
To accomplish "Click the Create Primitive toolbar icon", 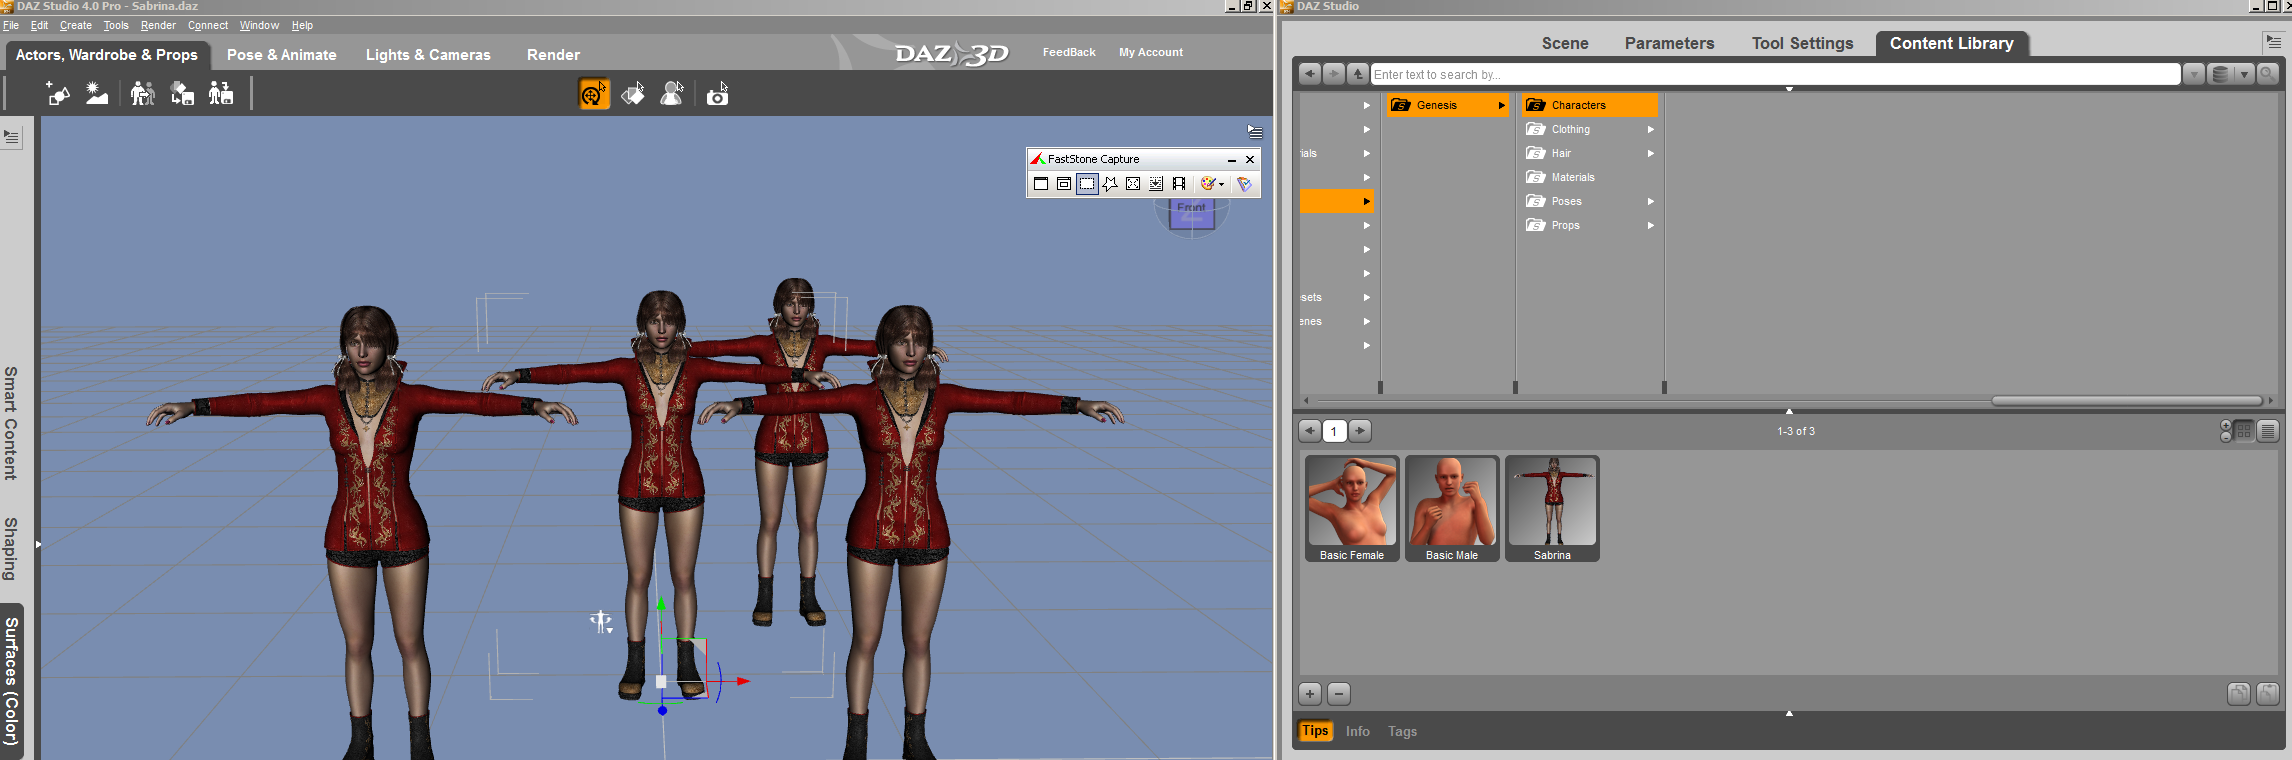I will click(58, 94).
